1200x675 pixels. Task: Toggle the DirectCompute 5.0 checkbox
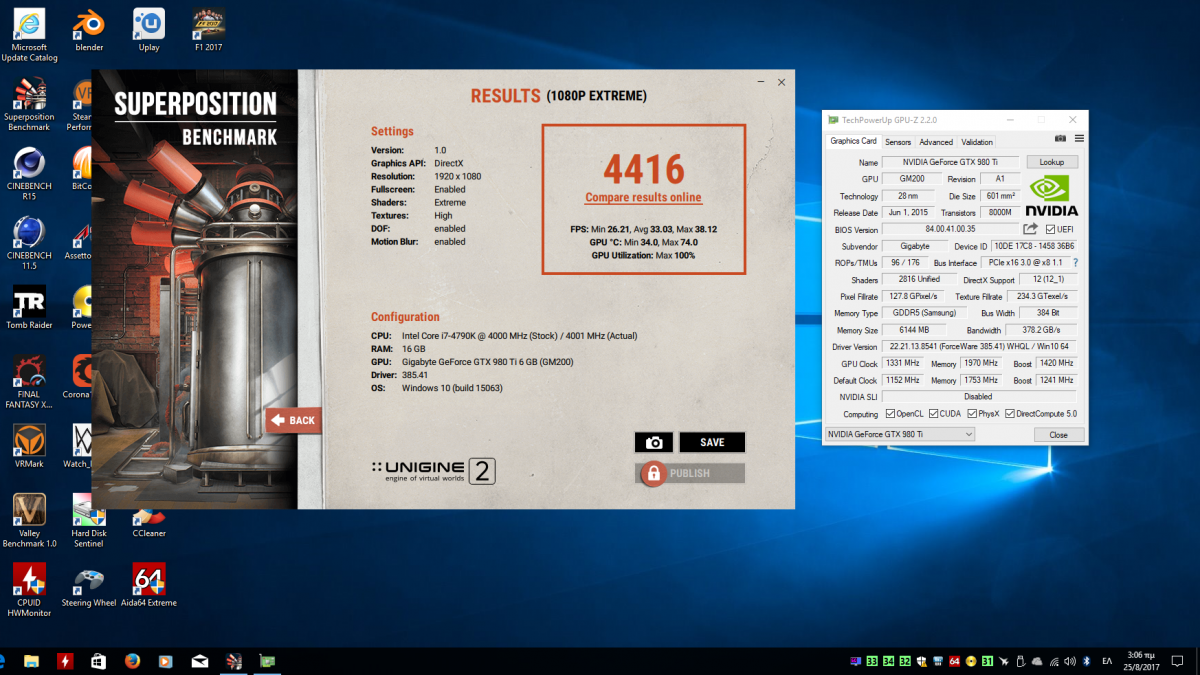[1010, 414]
